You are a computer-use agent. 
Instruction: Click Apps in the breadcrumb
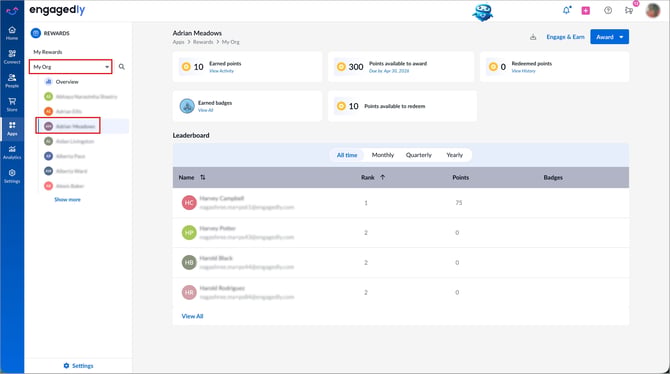coord(178,42)
